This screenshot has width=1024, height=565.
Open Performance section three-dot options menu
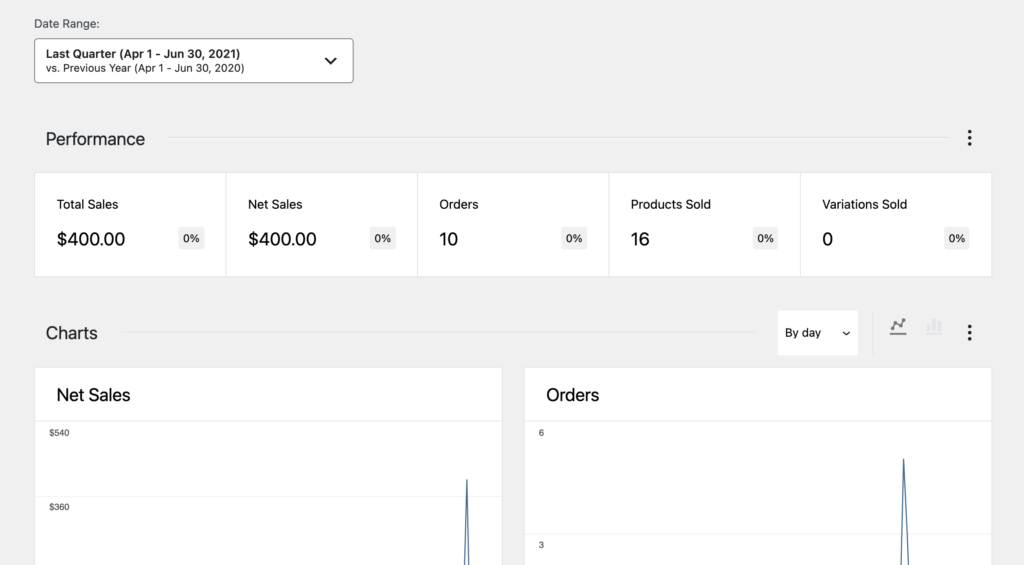coord(969,139)
